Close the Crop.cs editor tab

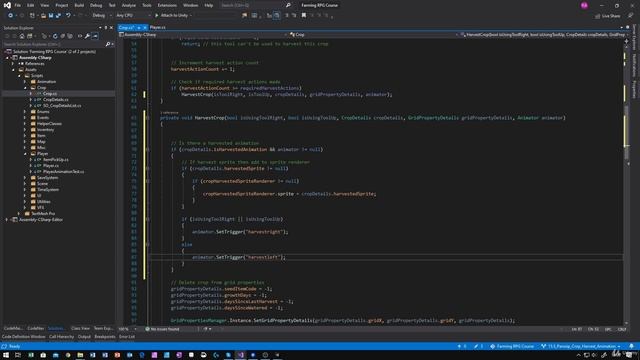145,27
